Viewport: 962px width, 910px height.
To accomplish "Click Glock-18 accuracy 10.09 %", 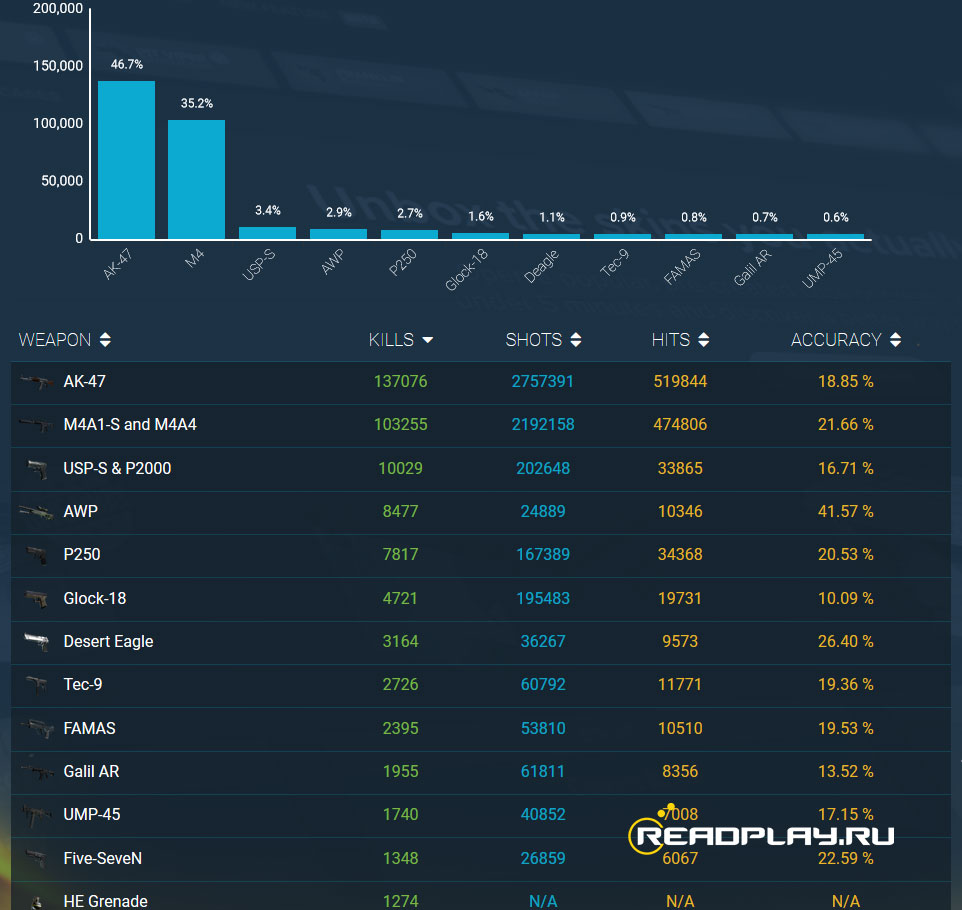I will [x=845, y=599].
